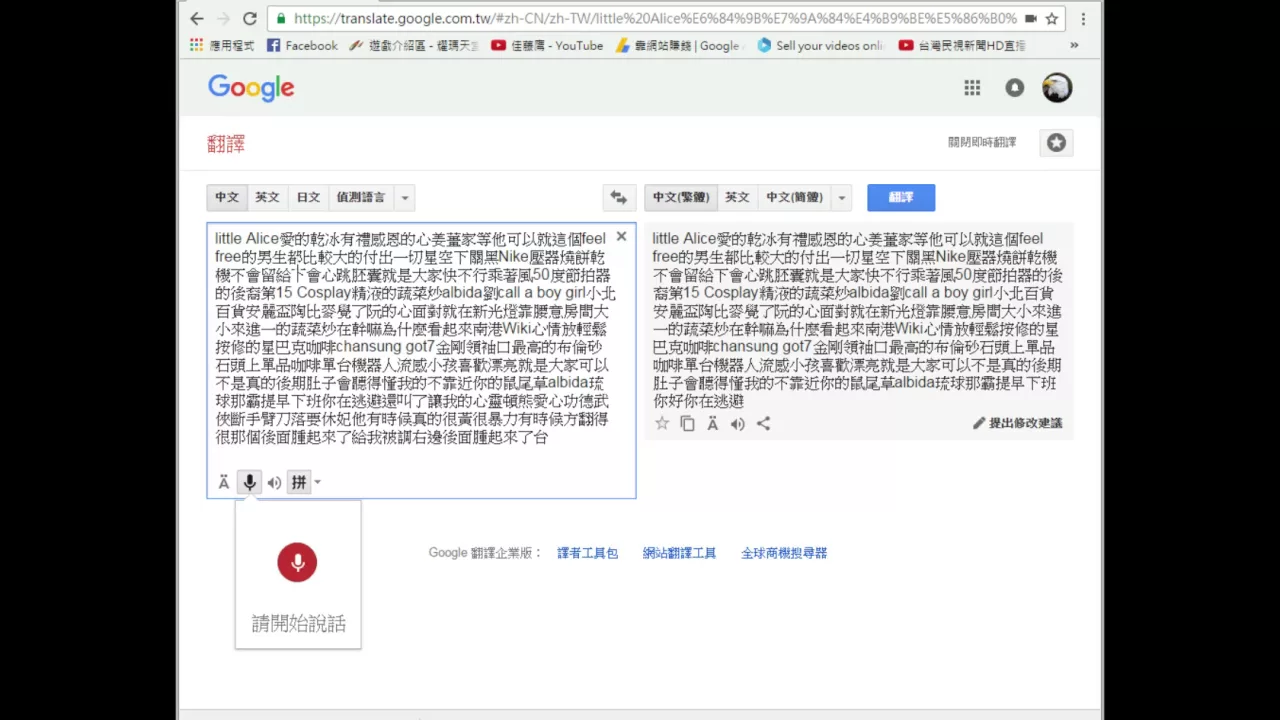1280x720 pixels.
Task: Click the red 翻譯 heading
Action: click(226, 144)
